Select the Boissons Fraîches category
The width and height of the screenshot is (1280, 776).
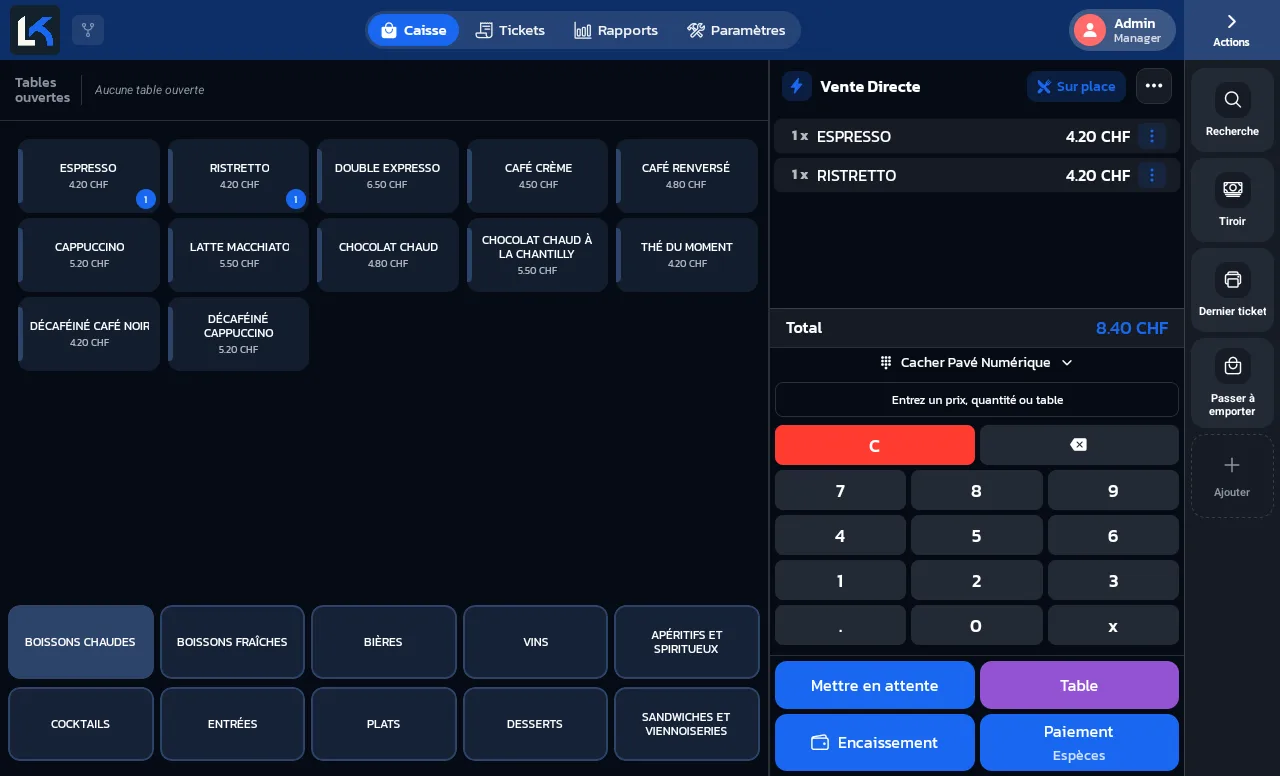tap(232, 642)
